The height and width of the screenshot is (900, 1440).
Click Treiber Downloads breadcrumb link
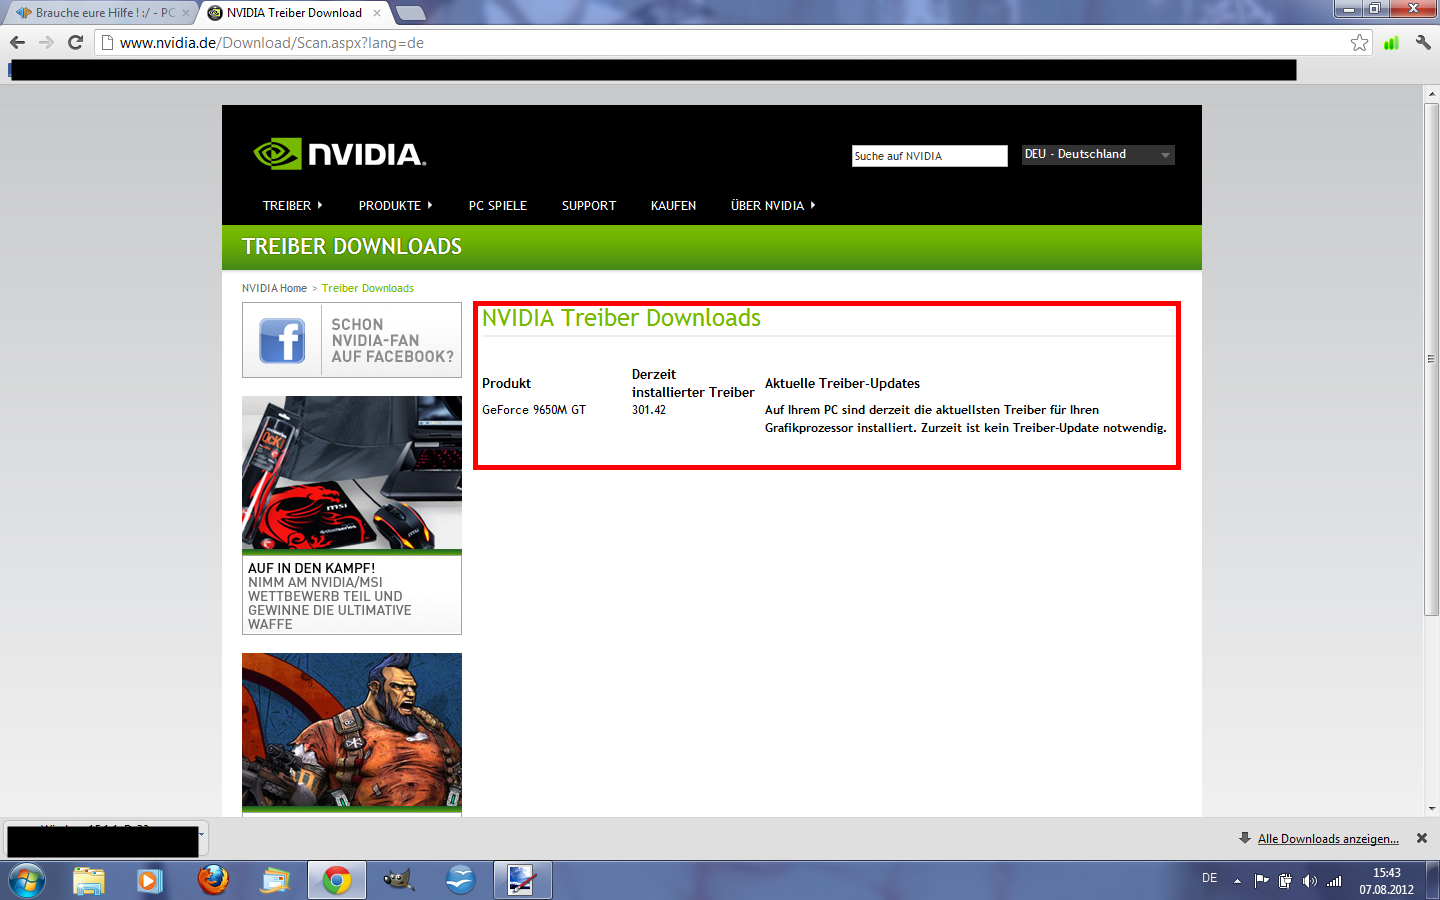(x=368, y=288)
